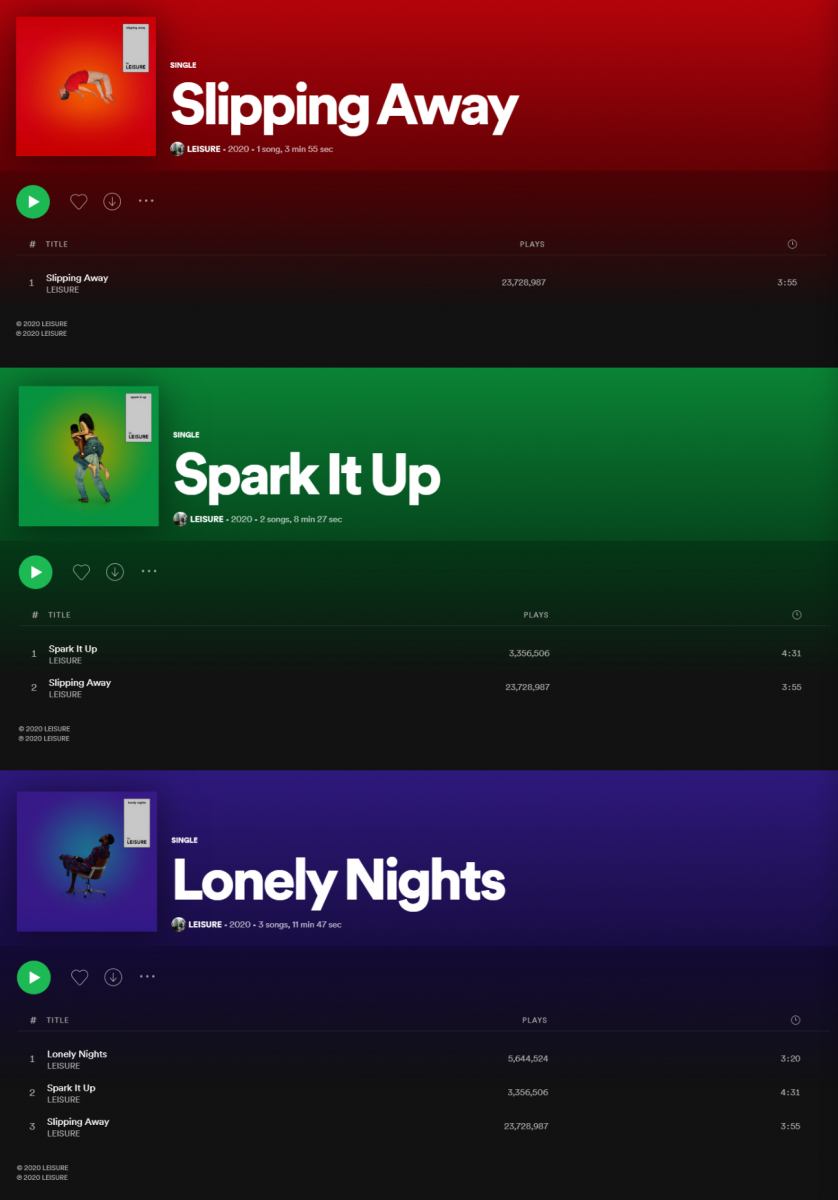Play the Spark It Up single

(x=36, y=572)
